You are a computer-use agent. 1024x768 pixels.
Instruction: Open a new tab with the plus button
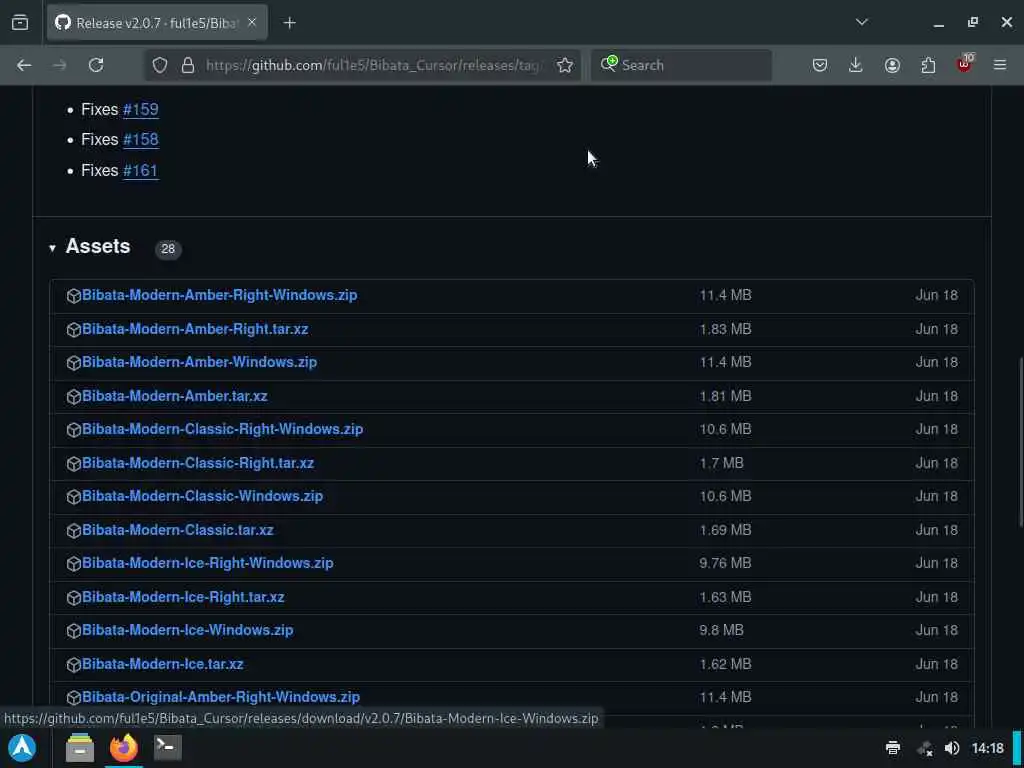pos(289,23)
